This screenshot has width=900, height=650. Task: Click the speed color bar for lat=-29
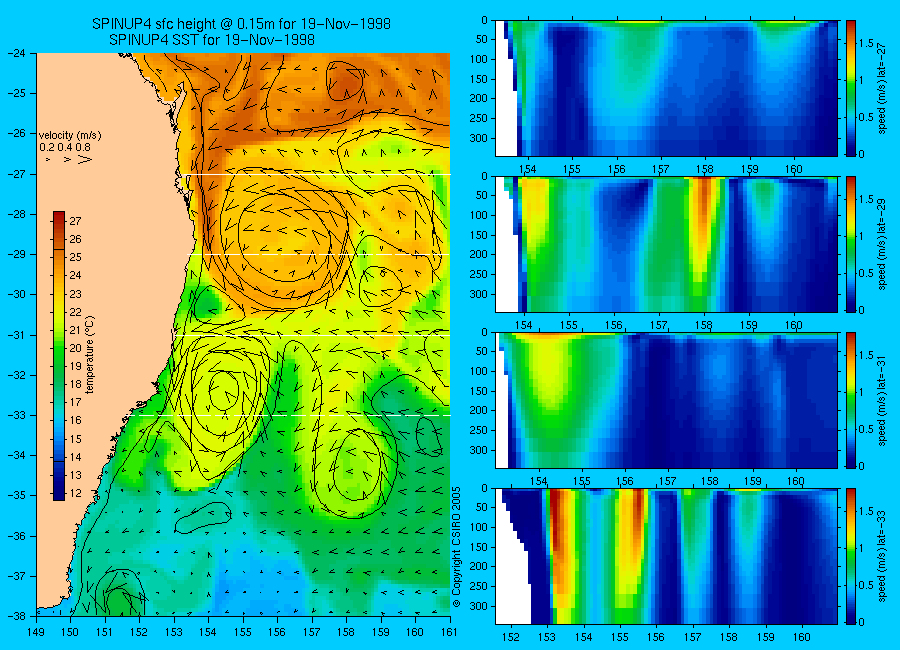tap(850, 244)
